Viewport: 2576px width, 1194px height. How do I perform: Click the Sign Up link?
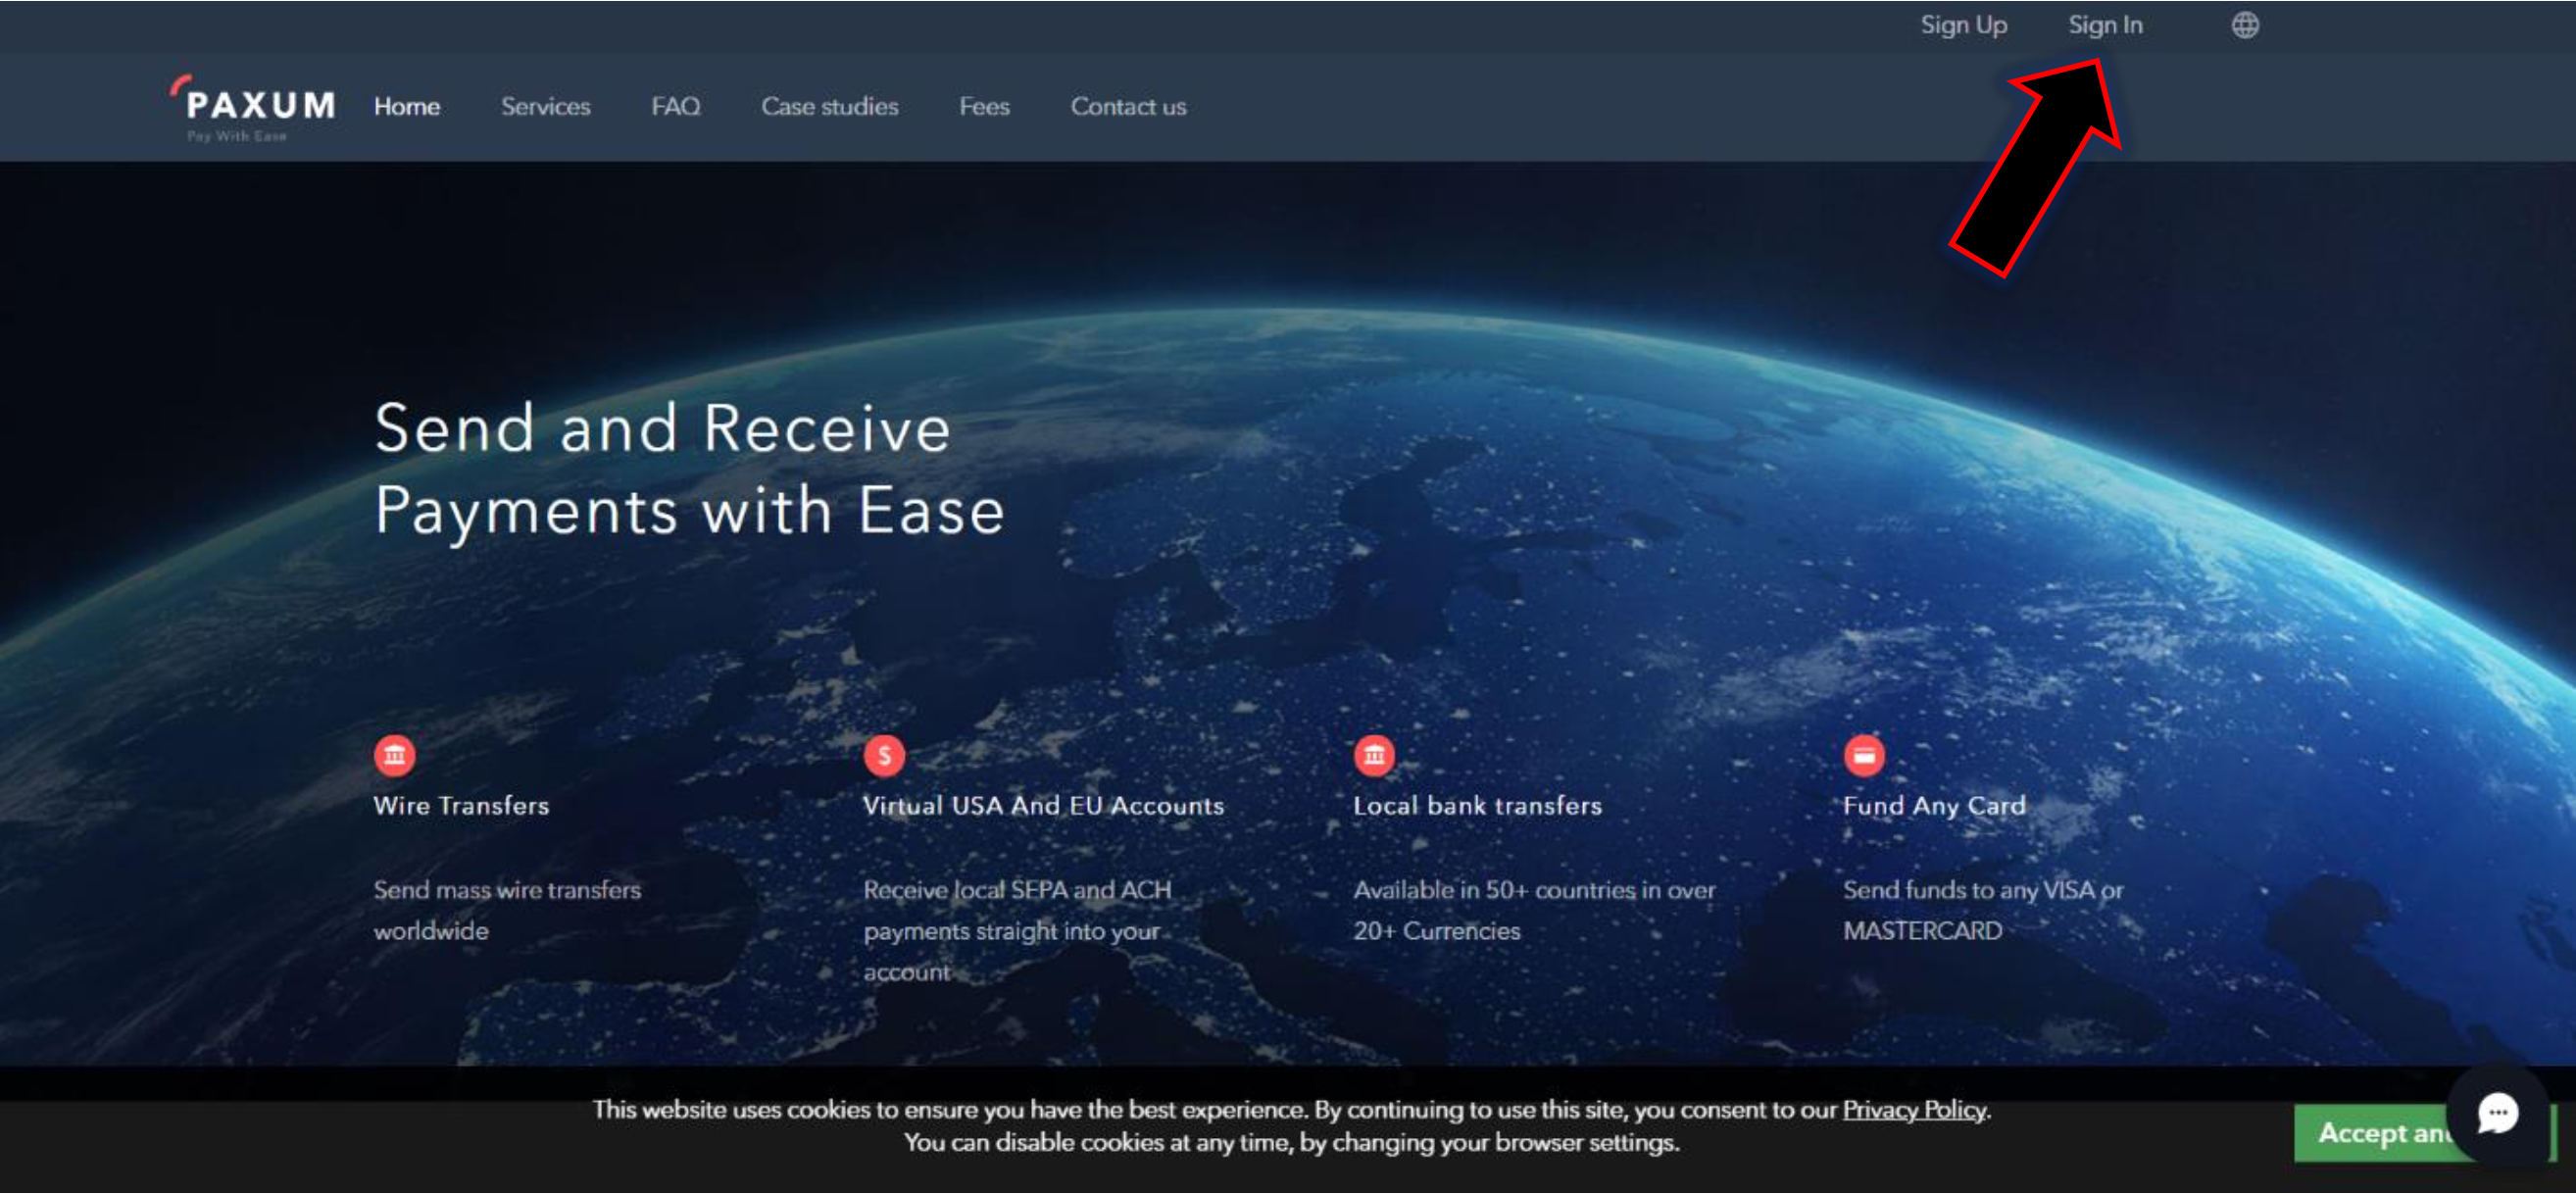1963,25
